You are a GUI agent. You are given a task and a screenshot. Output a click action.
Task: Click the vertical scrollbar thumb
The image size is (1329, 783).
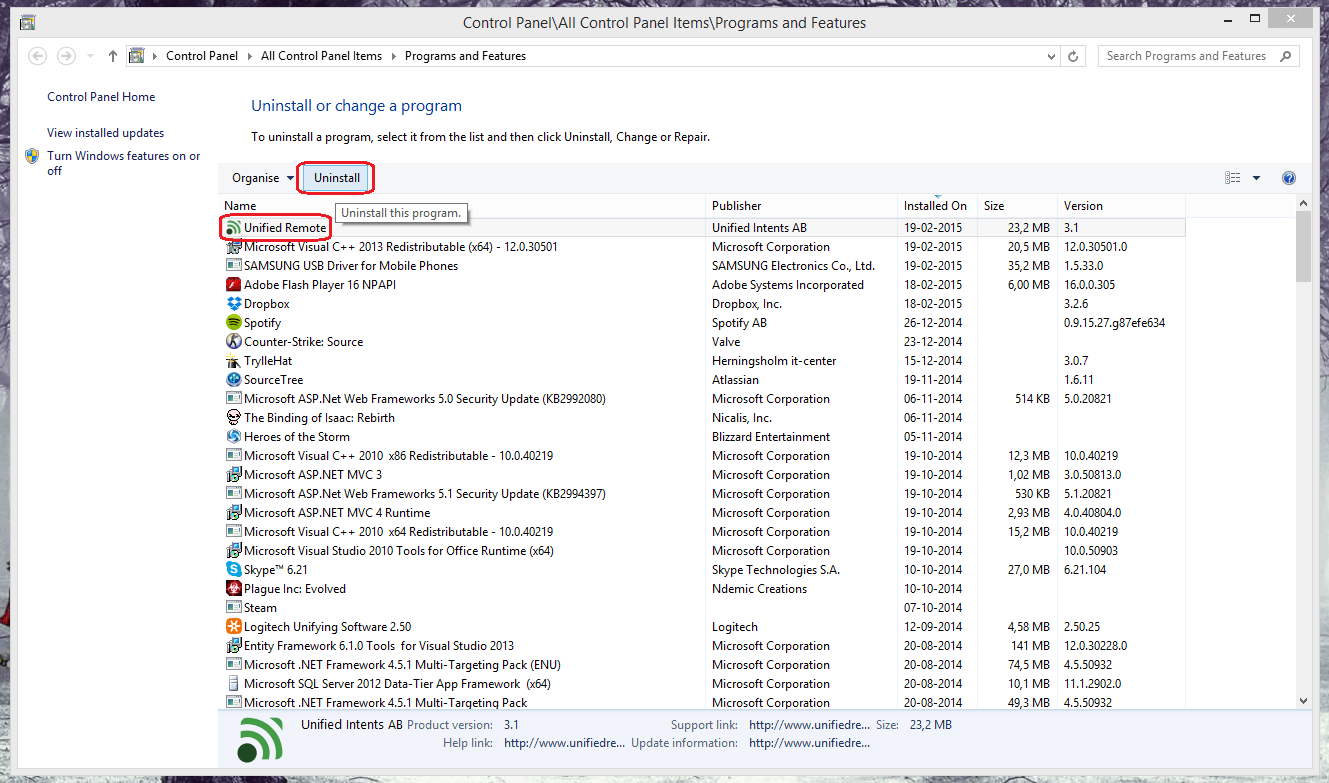[x=1303, y=247]
